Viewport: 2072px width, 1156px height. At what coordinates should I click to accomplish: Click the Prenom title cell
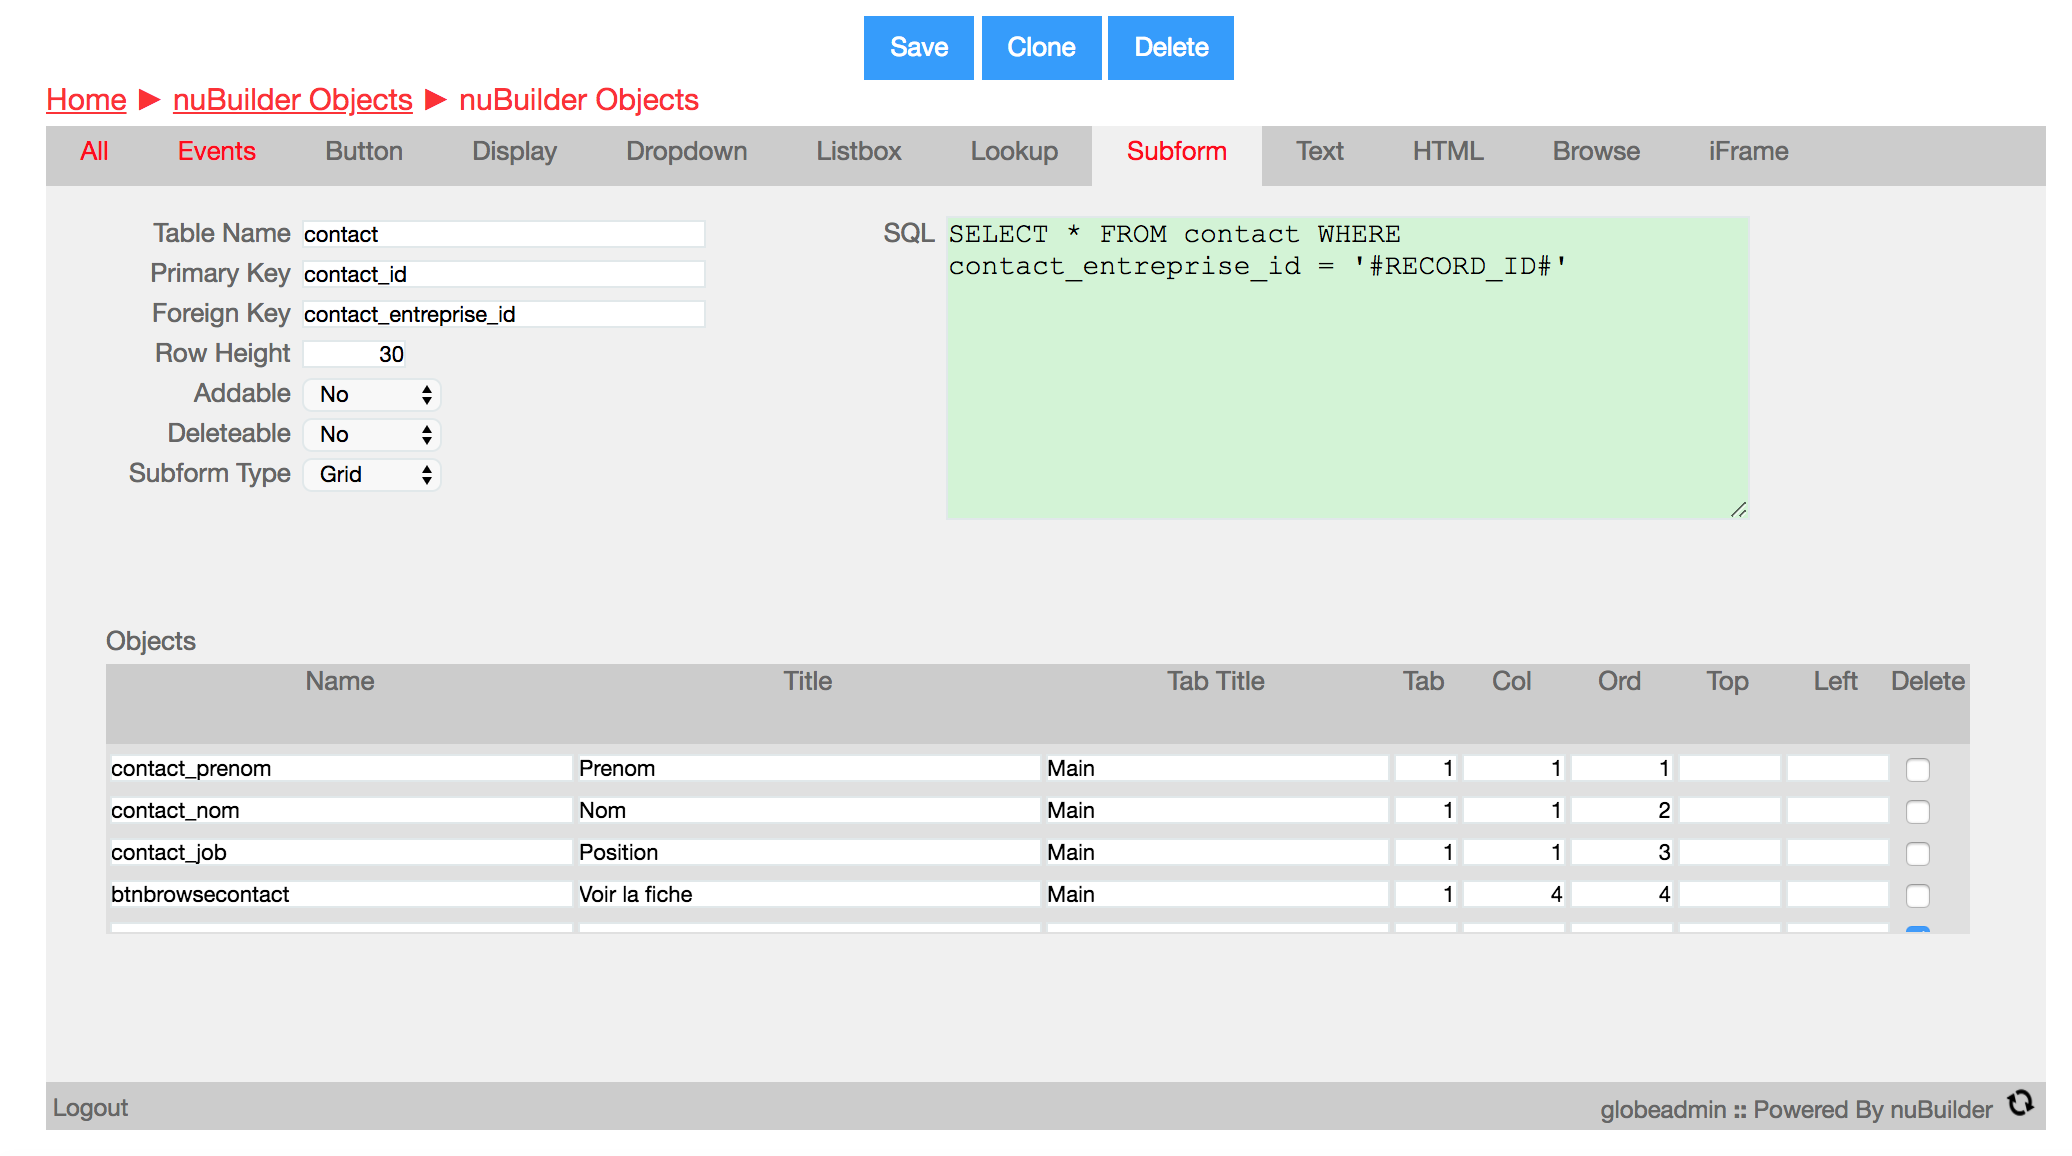[809, 768]
